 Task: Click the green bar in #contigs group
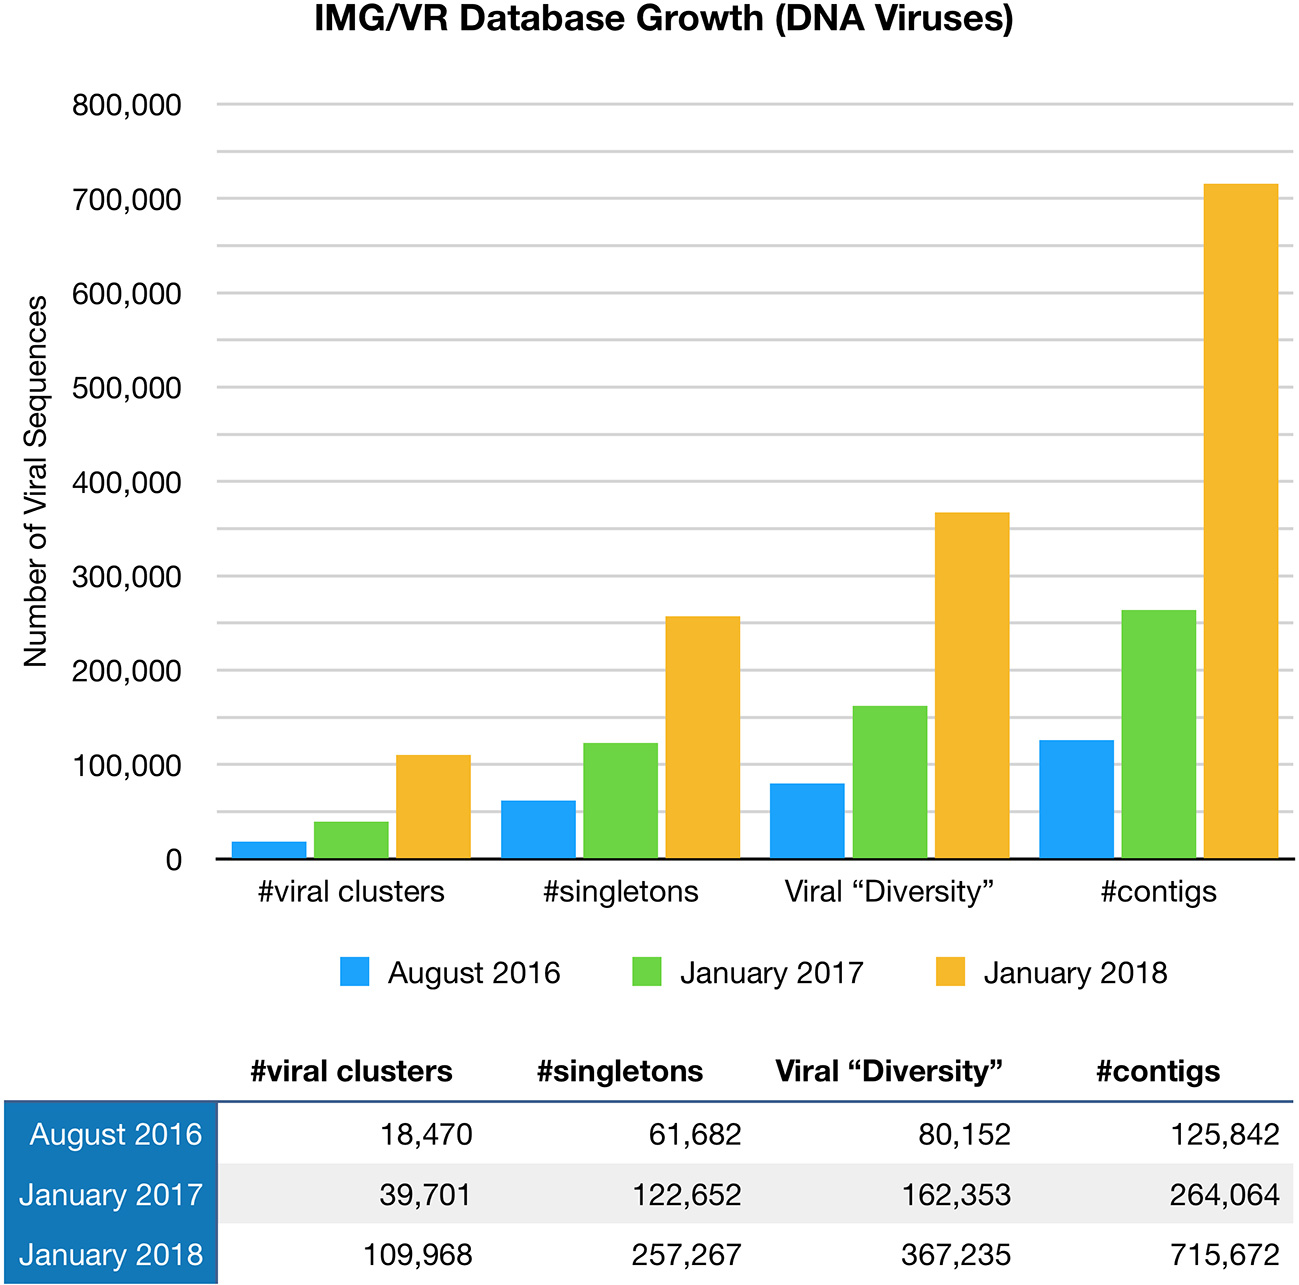1158,734
